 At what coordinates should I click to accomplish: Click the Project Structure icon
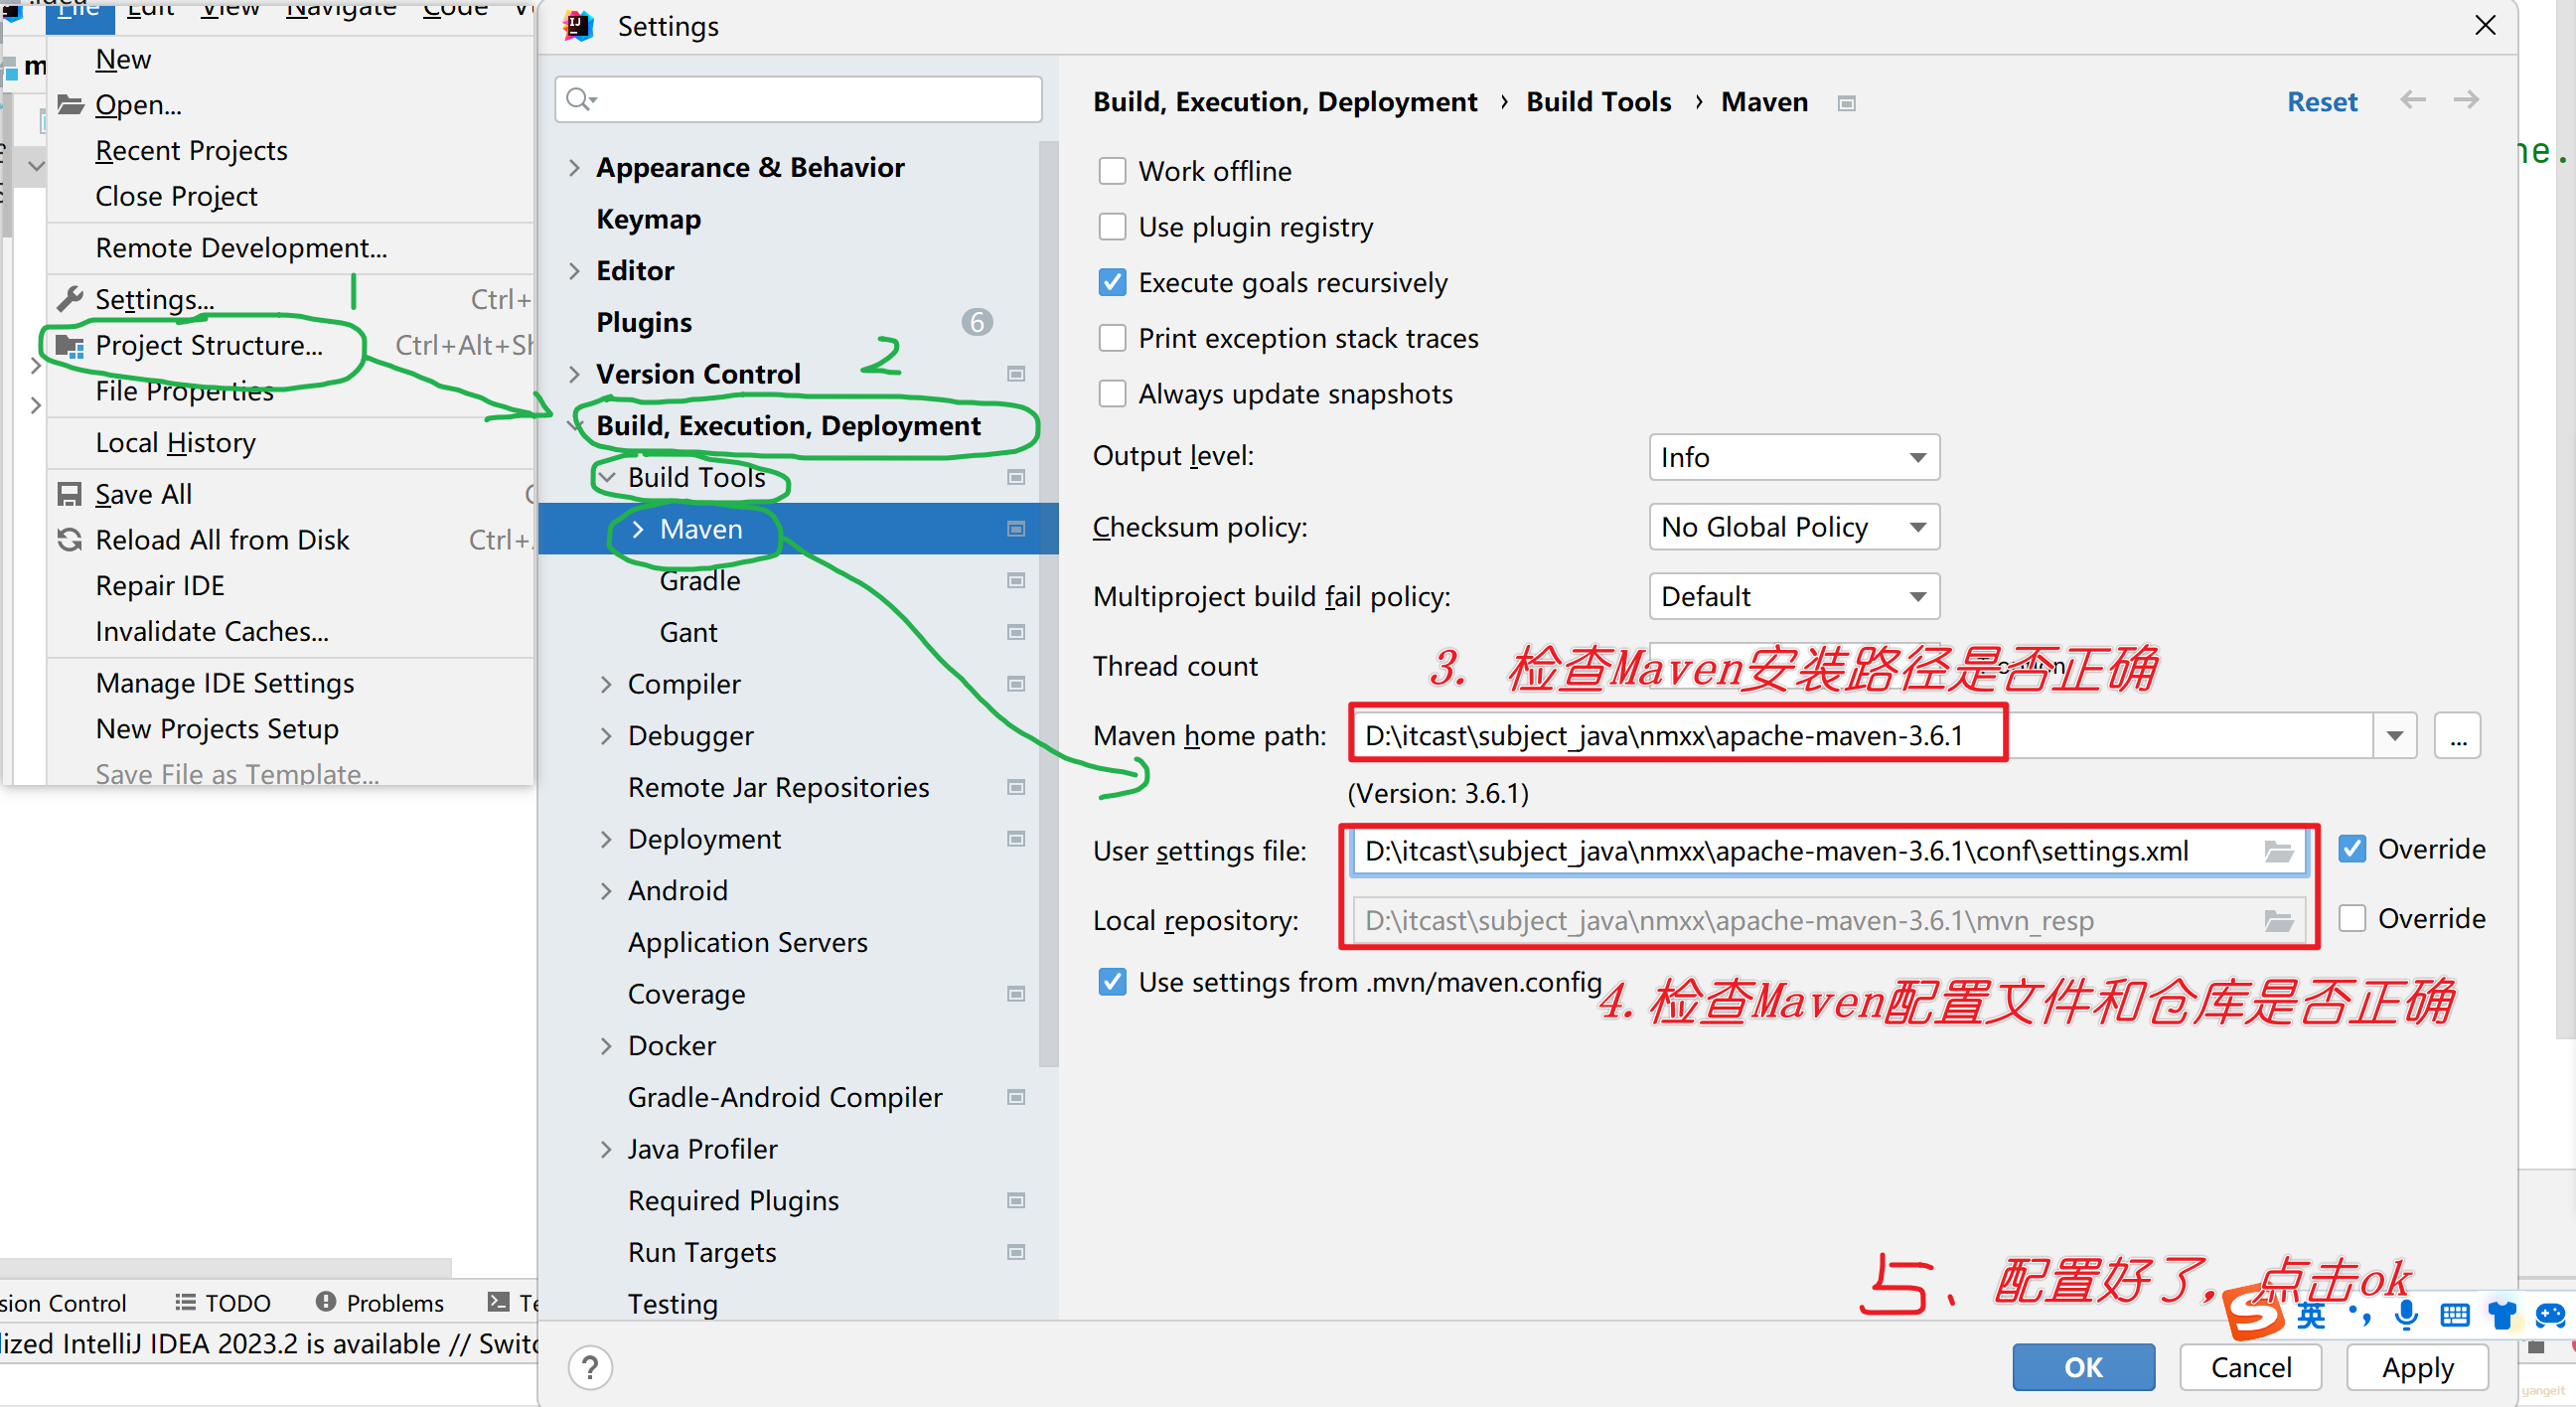click(70, 346)
